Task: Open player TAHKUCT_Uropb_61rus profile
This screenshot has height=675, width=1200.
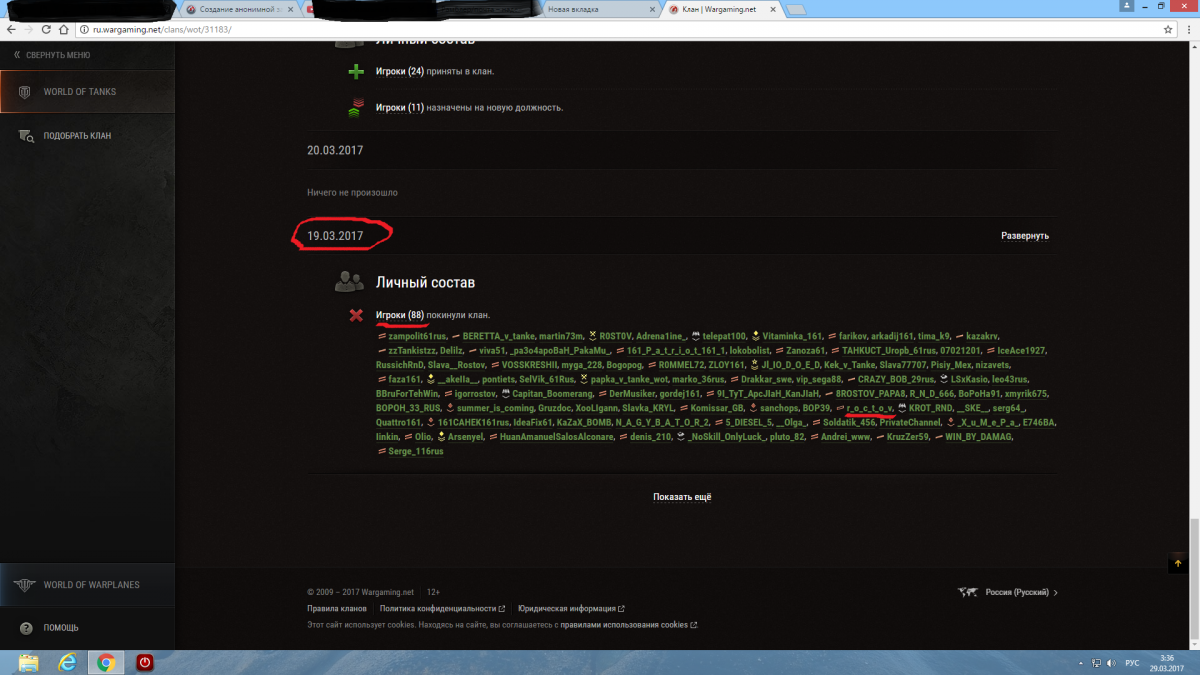Action: coord(891,351)
